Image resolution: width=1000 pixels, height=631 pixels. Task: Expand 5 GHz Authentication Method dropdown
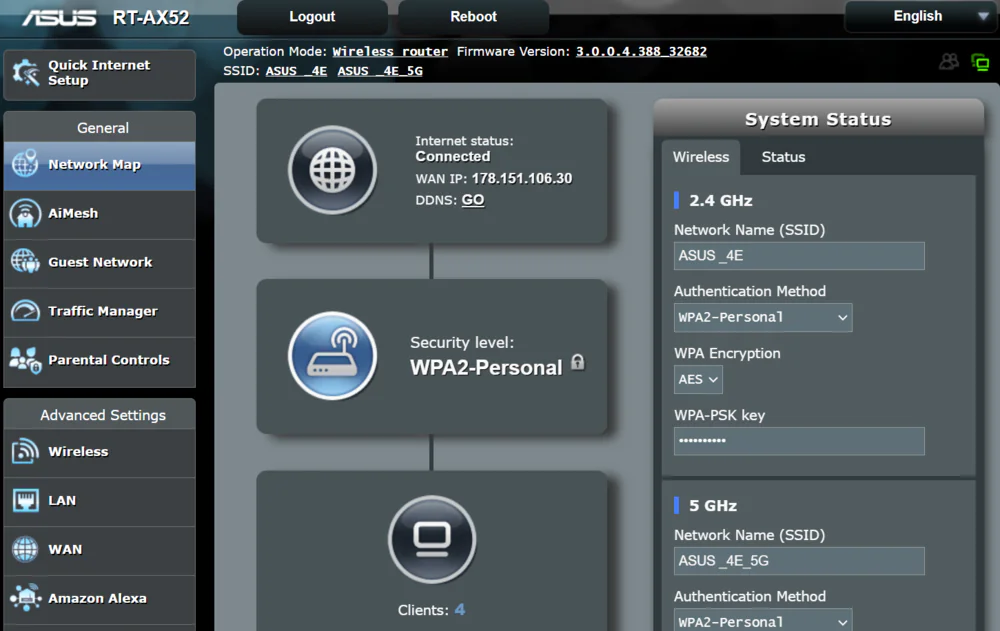point(763,621)
